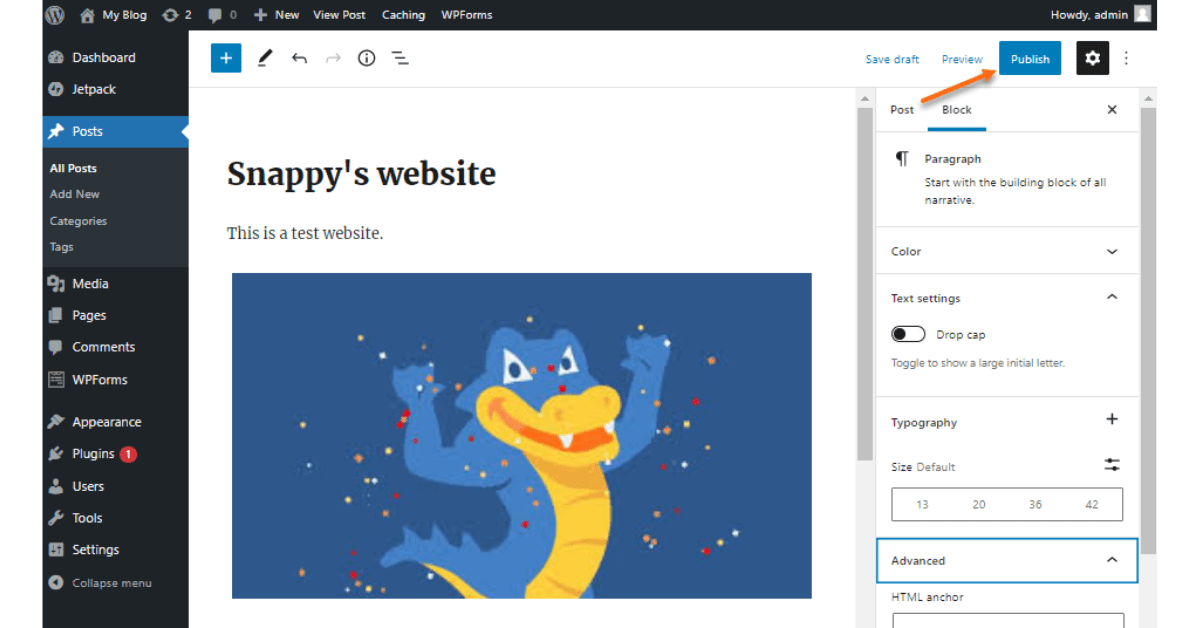Toggle the Settings gear button
Screen dimensions: 1200x628
[1092, 58]
